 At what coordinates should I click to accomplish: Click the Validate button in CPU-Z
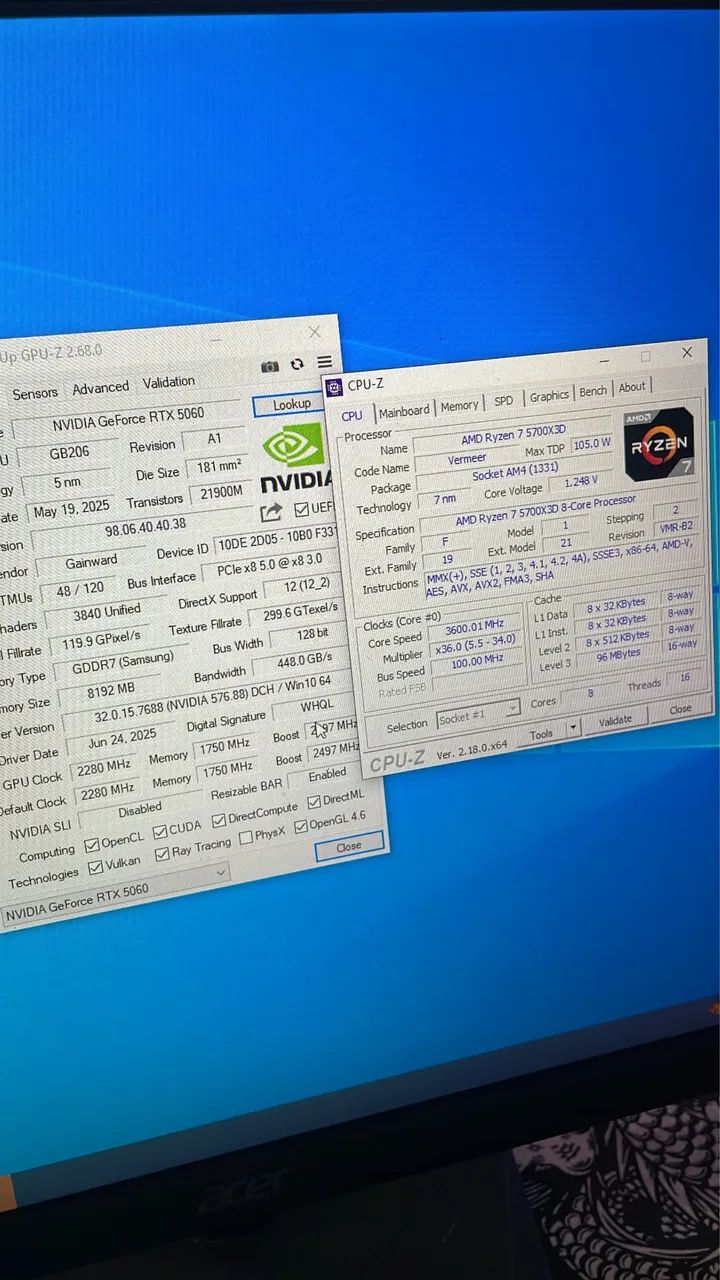615,721
